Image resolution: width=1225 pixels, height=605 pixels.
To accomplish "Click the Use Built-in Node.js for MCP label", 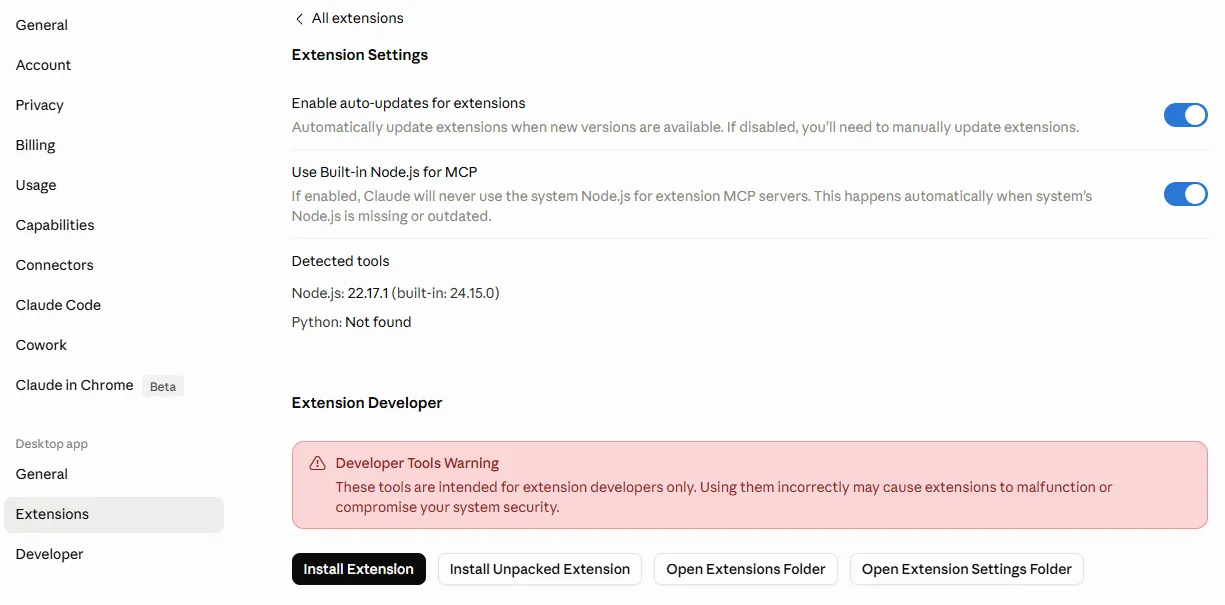I will pos(385,172).
